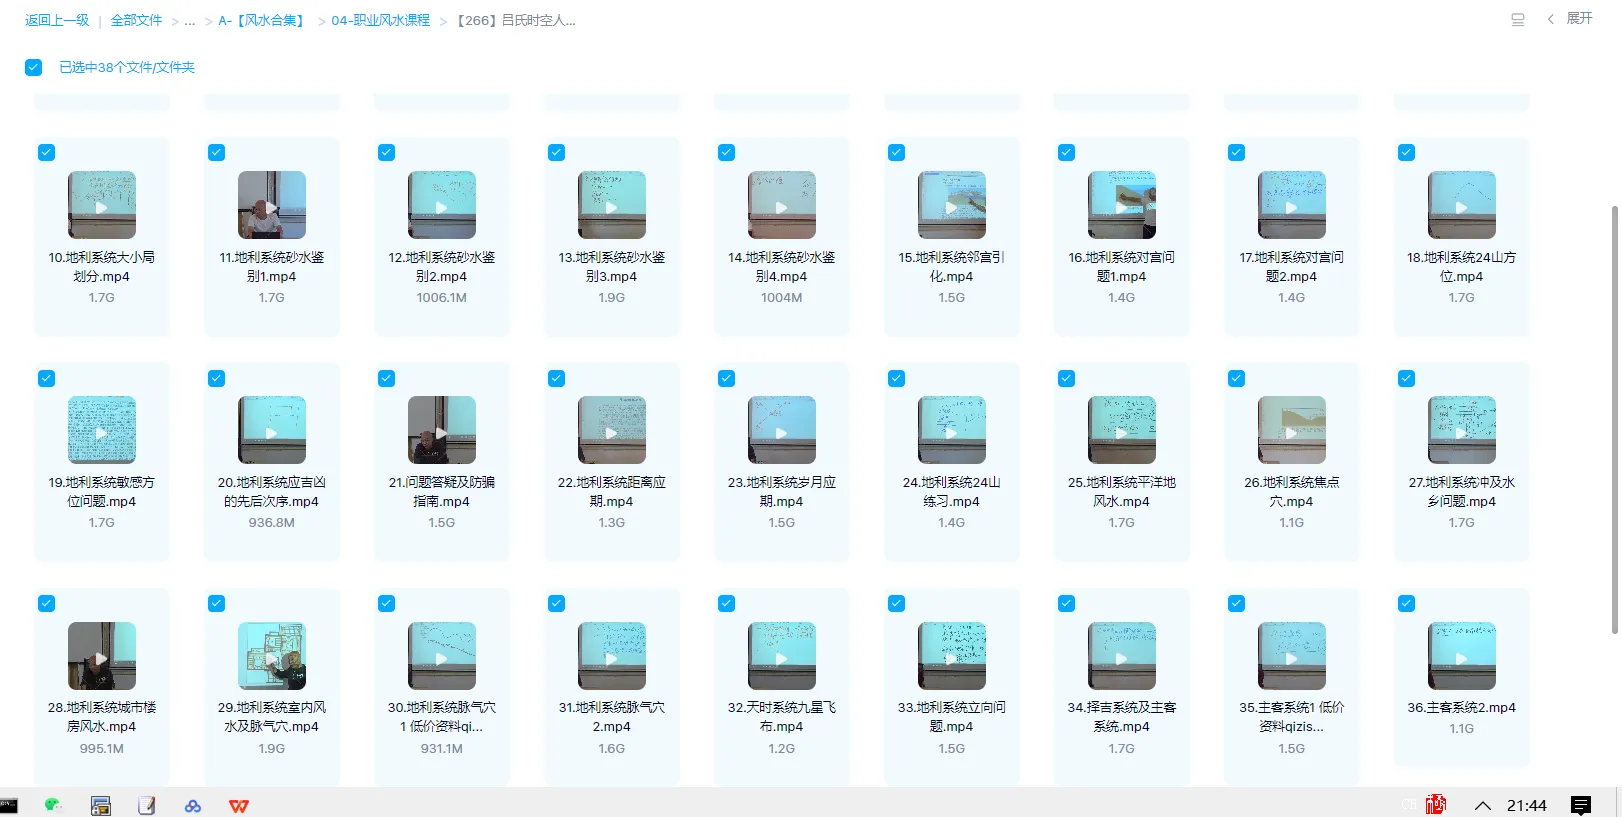Viewport: 1622px width, 817px height.
Task: Open the notepad app in taskbar
Action: pos(147,806)
